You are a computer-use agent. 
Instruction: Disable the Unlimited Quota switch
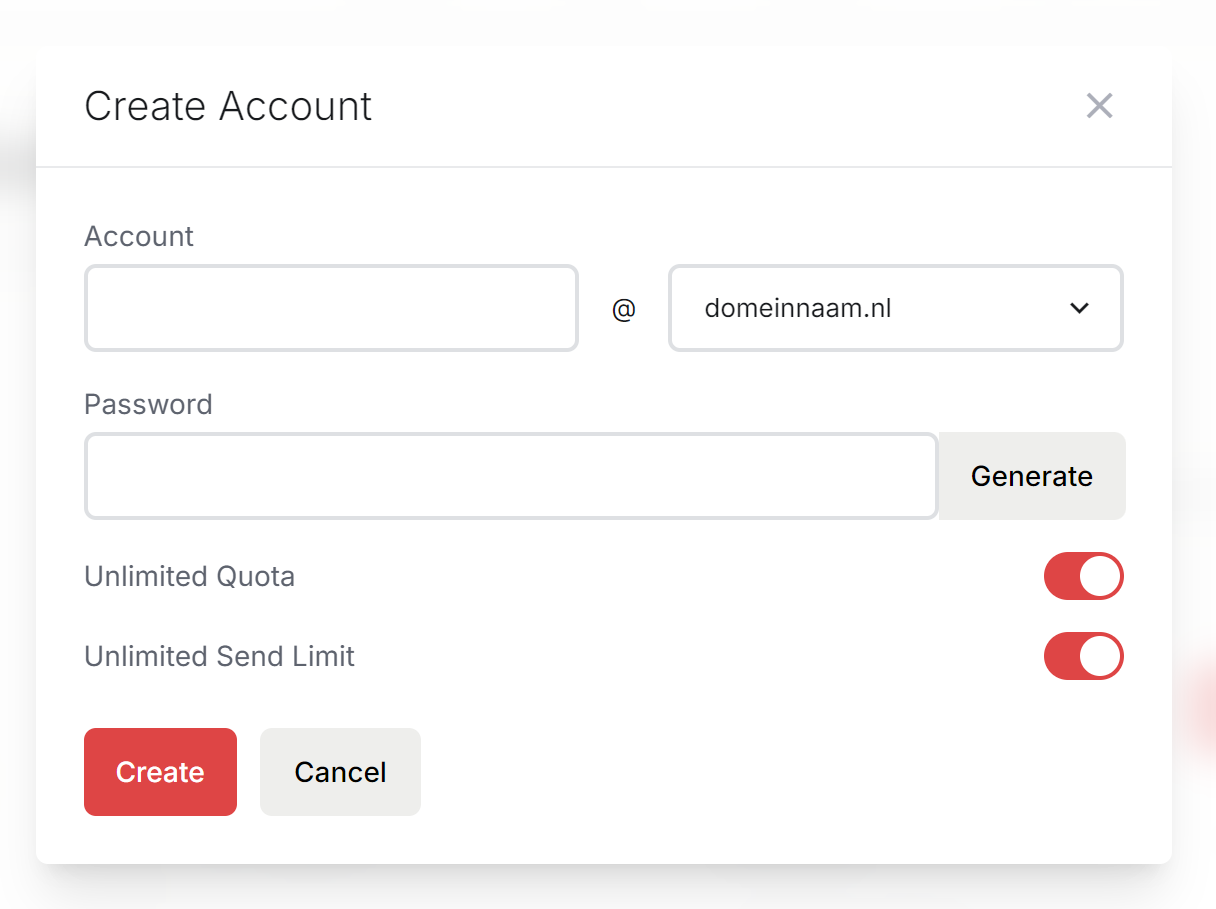click(x=1083, y=576)
